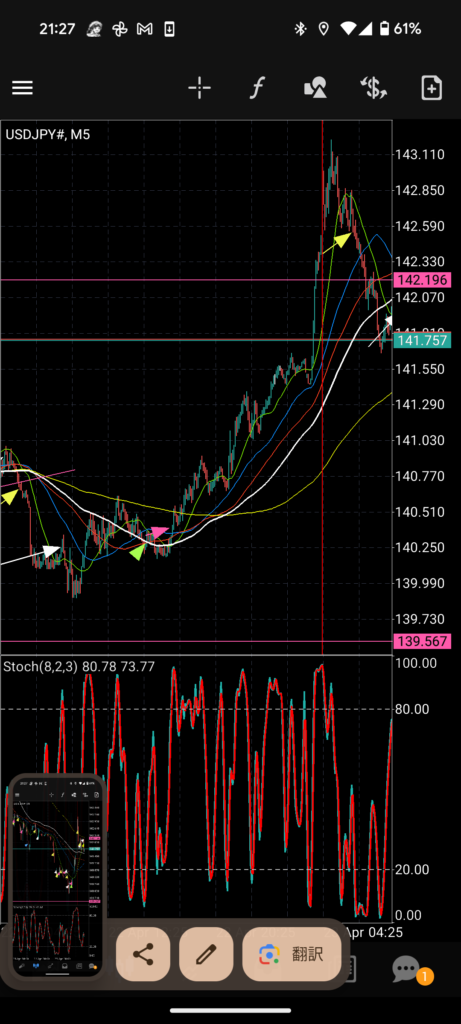
Task: Select the green 141.757 current price label
Action: coord(422,340)
